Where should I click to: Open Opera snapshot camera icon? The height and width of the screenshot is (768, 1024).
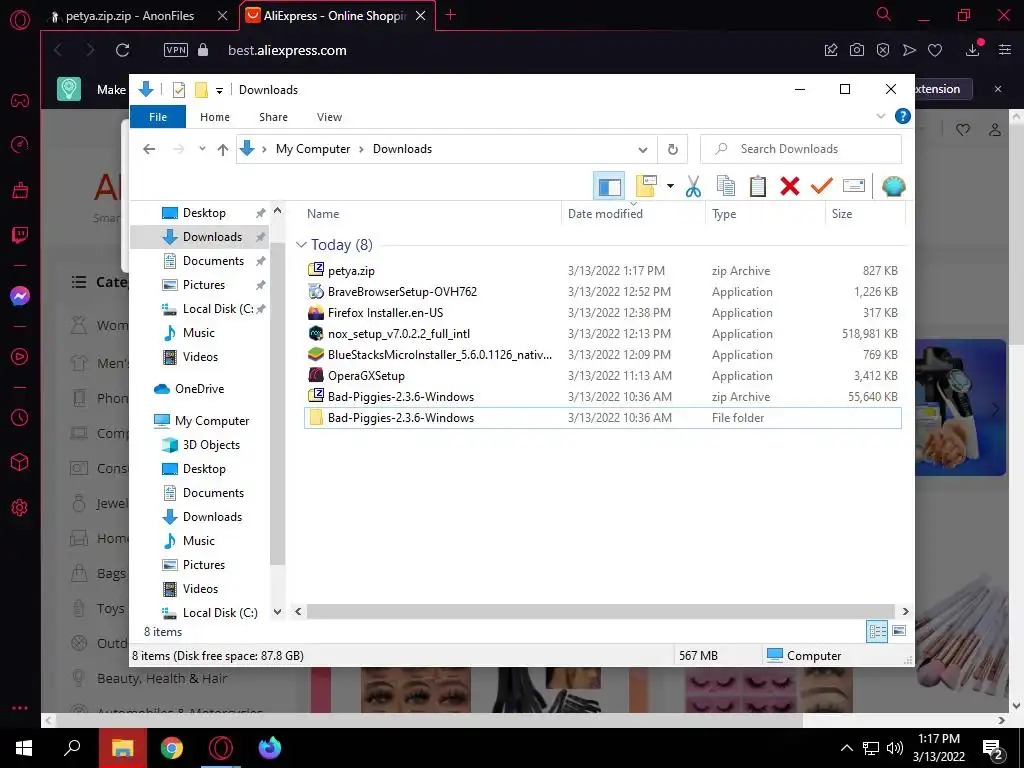[857, 50]
